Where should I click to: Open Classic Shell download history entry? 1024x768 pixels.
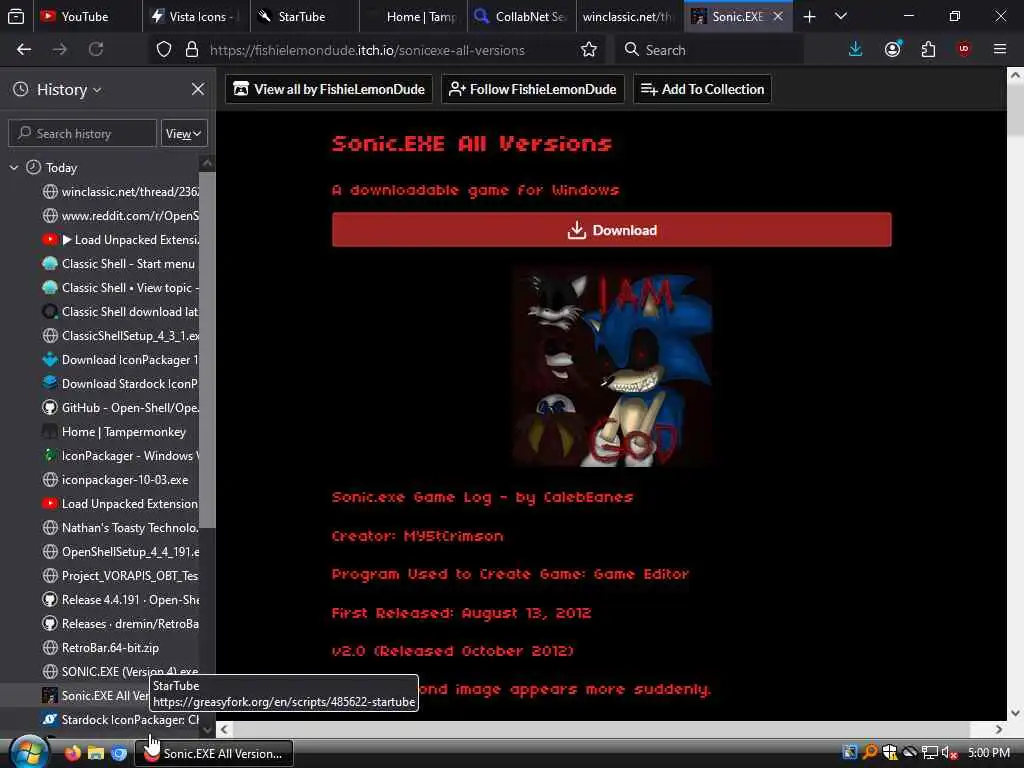tap(120, 312)
